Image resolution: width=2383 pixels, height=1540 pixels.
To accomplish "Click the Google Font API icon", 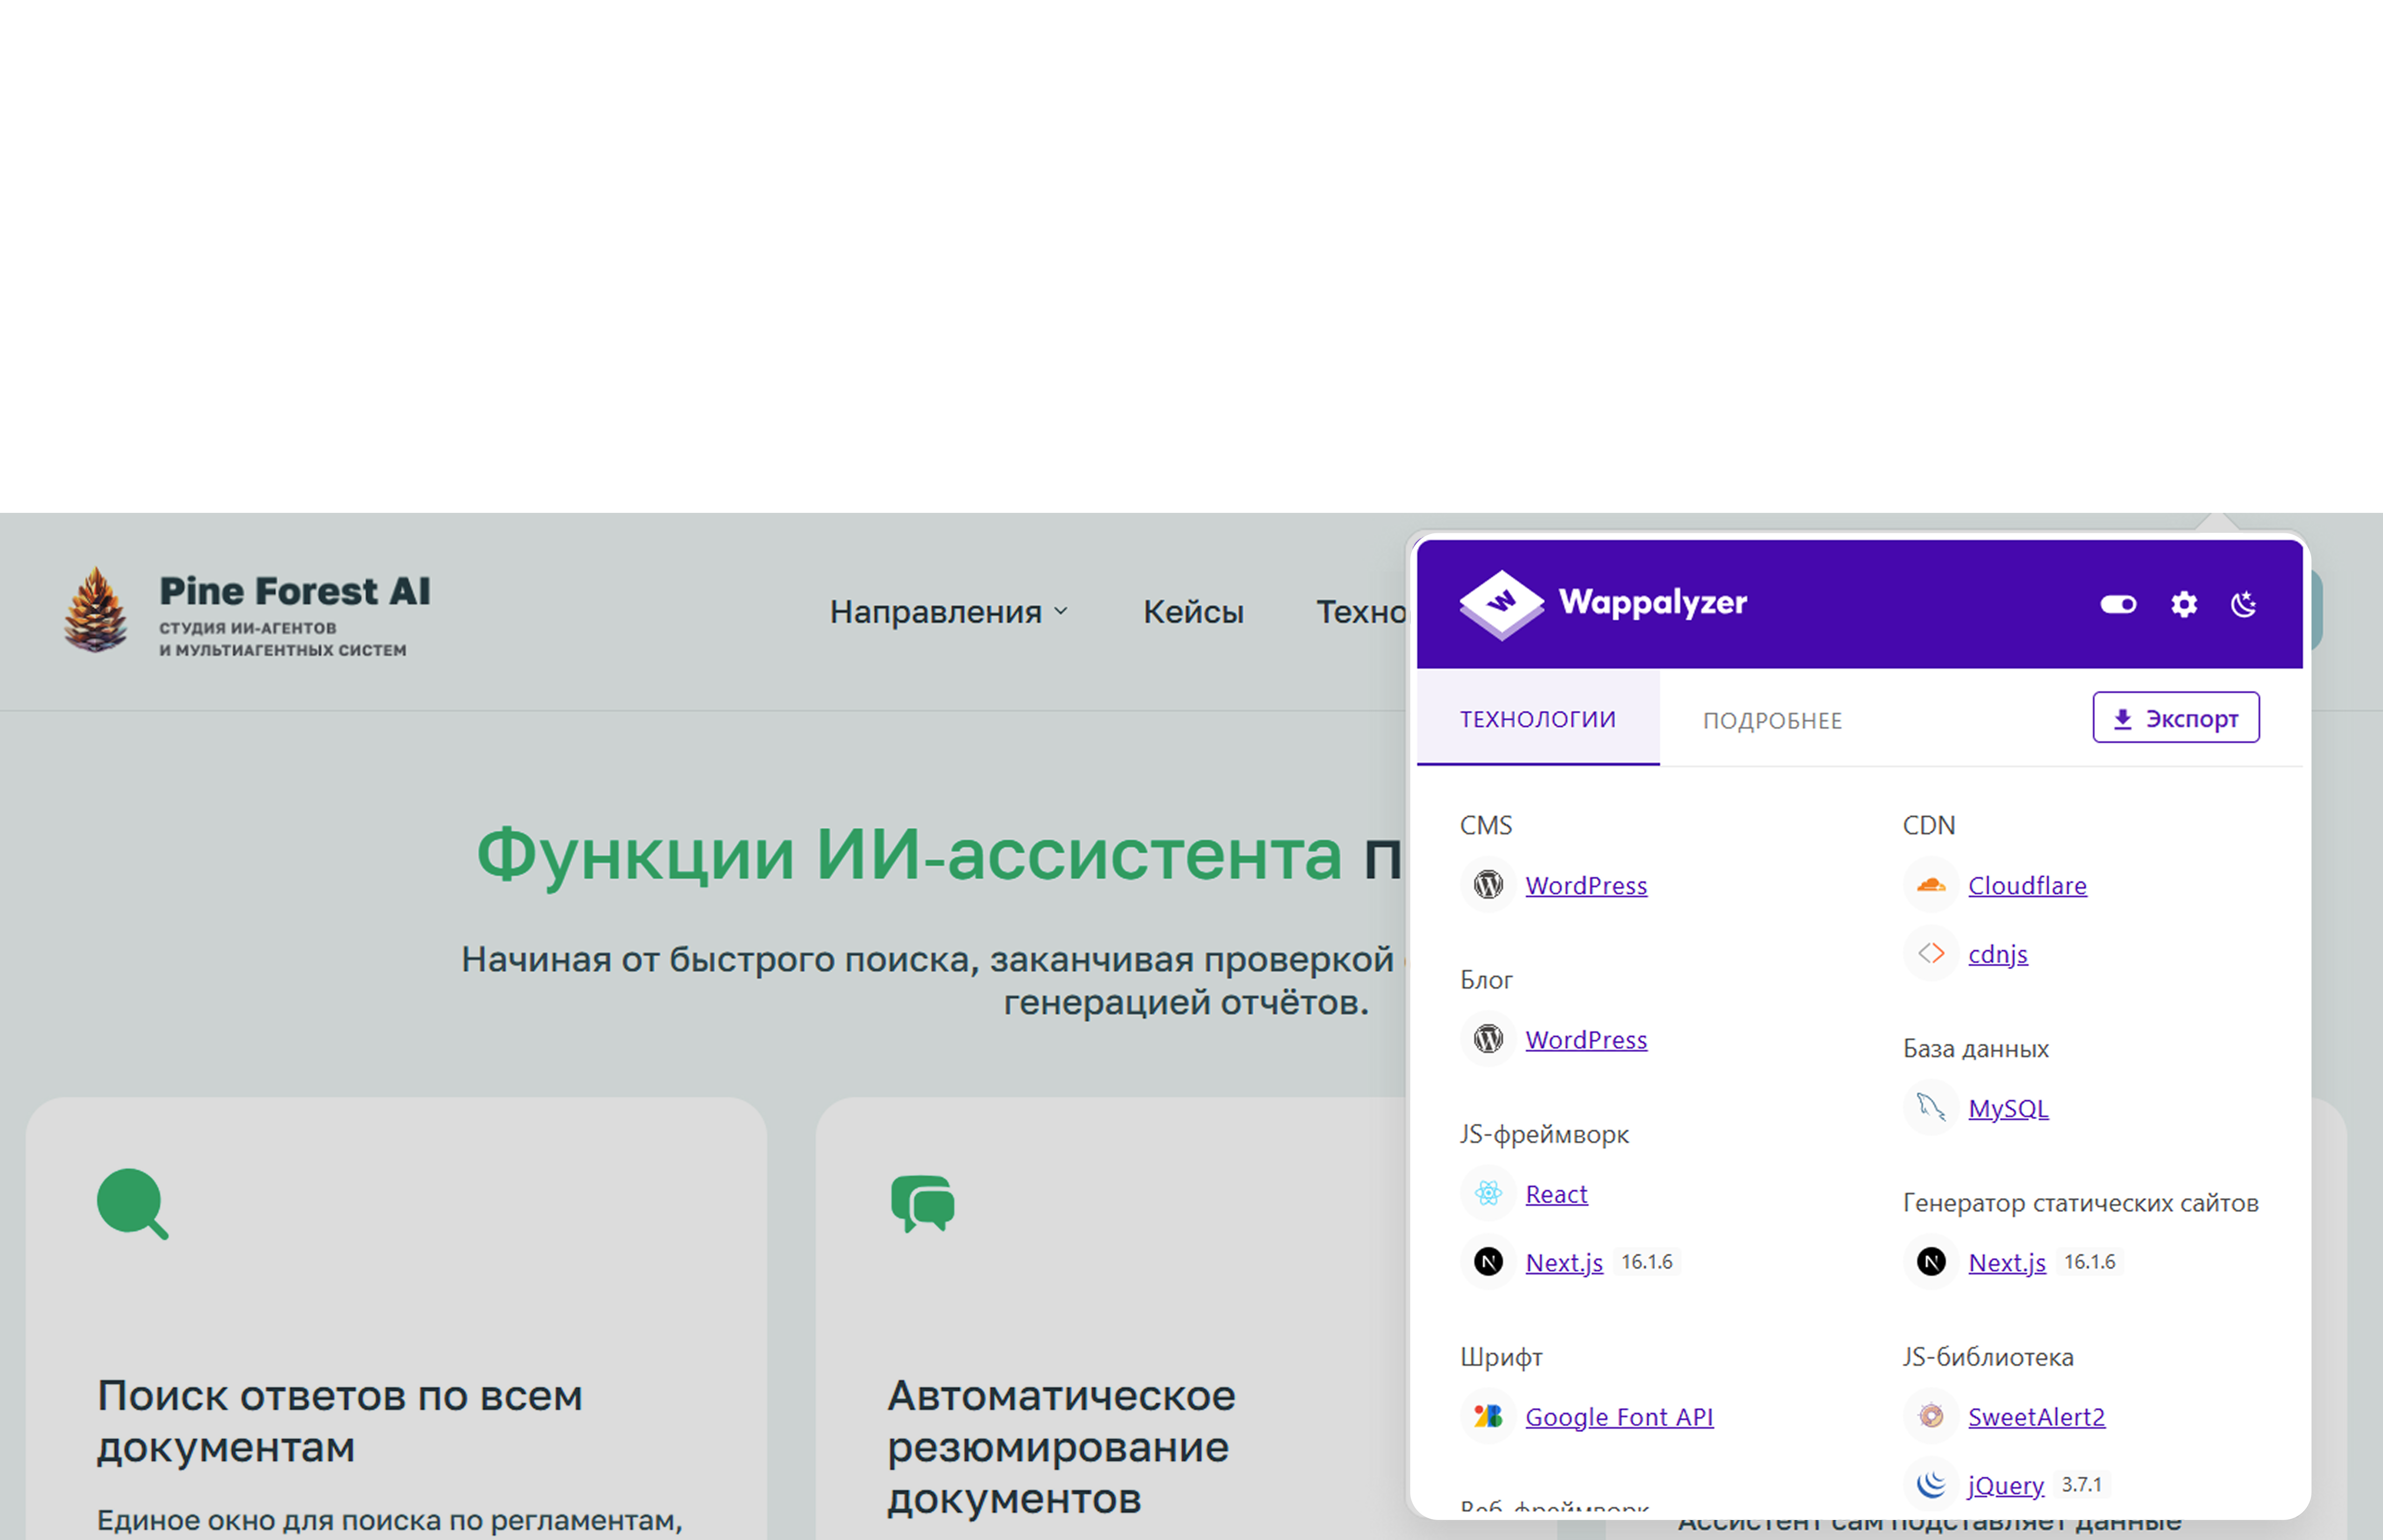I will click(1488, 1416).
